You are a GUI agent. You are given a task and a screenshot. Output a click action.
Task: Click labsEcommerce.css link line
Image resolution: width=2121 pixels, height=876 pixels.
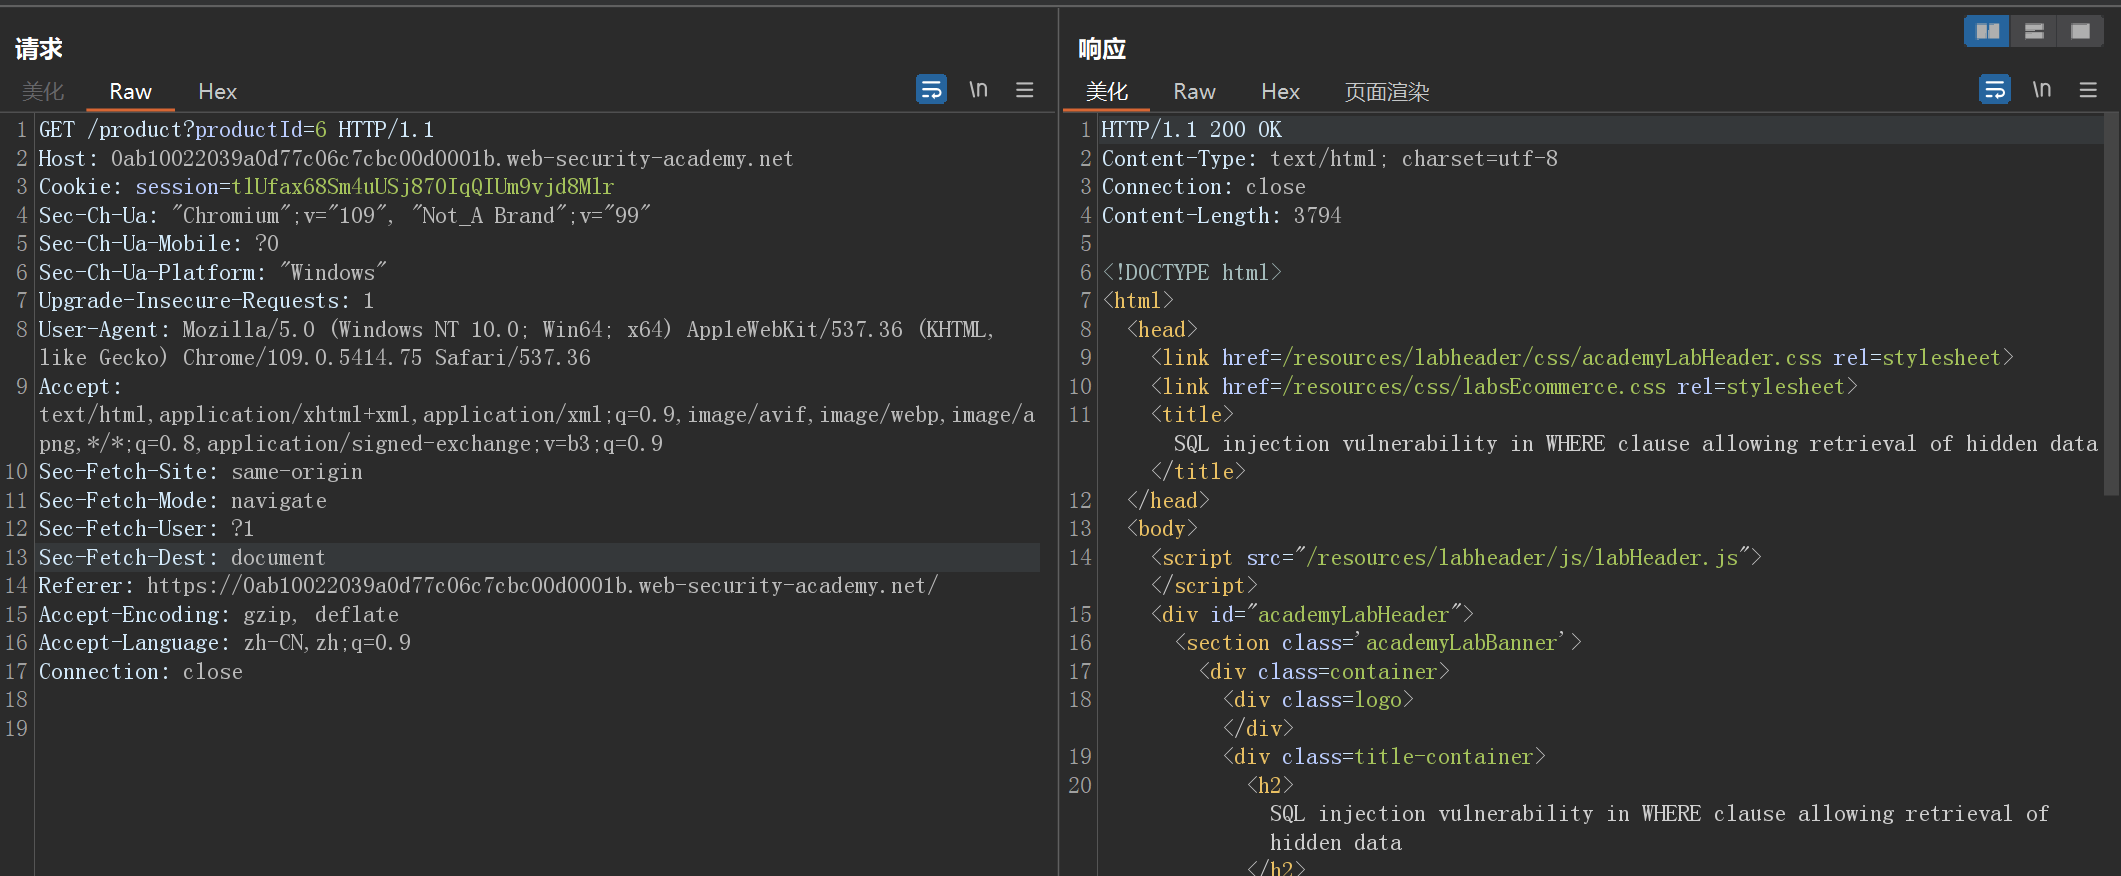(1504, 386)
